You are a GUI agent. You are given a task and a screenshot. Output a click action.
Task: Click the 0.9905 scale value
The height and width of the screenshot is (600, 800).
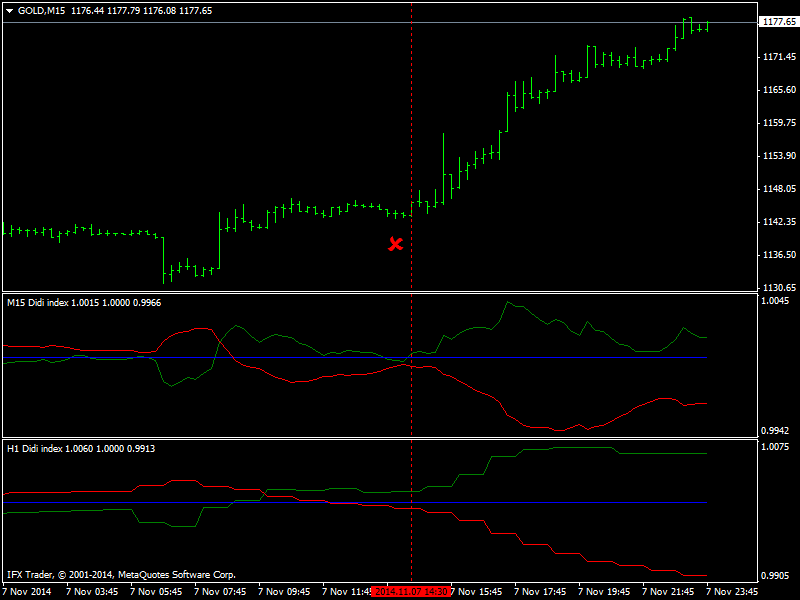click(x=775, y=576)
